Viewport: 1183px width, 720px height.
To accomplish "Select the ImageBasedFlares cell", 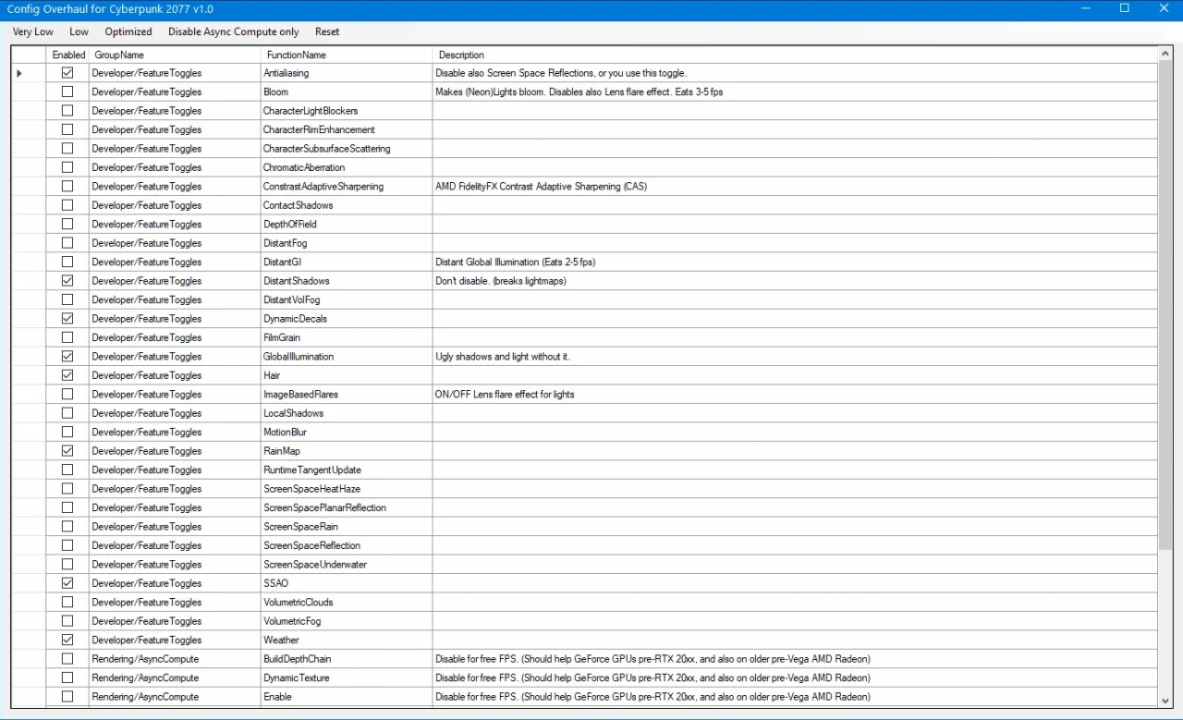I will click(346, 394).
